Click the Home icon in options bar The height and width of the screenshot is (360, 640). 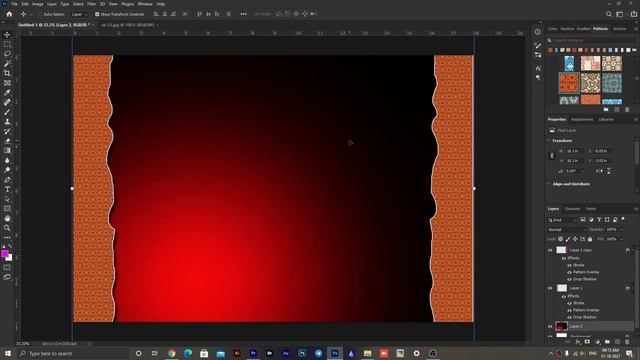point(9,14)
